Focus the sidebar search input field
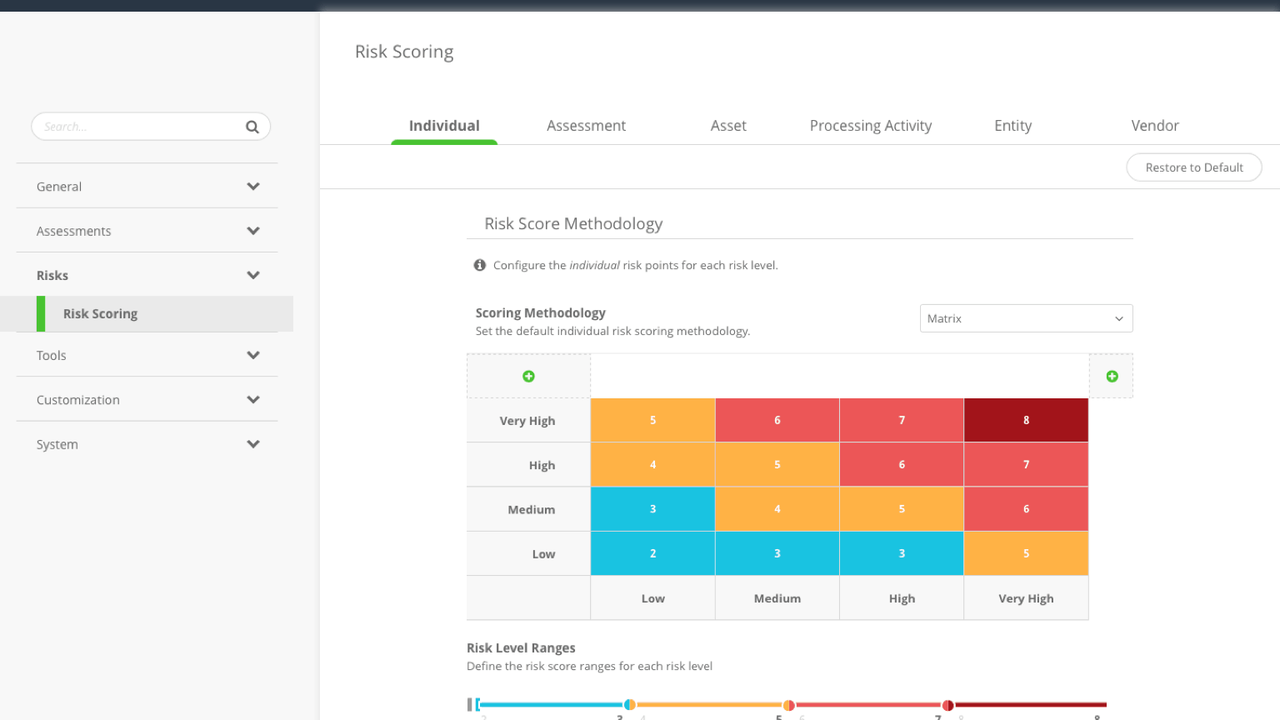Image resolution: width=1280 pixels, height=720 pixels. point(140,127)
